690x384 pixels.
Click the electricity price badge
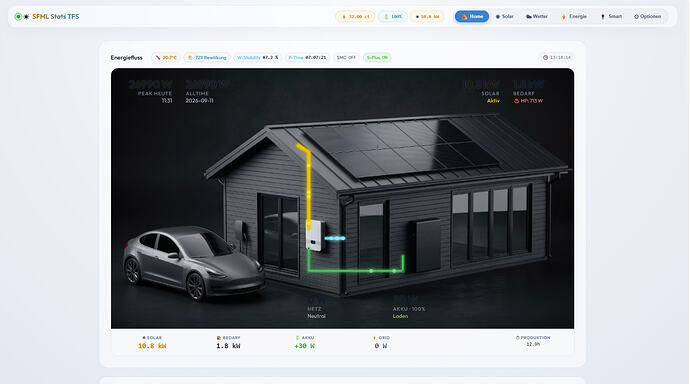(355, 17)
